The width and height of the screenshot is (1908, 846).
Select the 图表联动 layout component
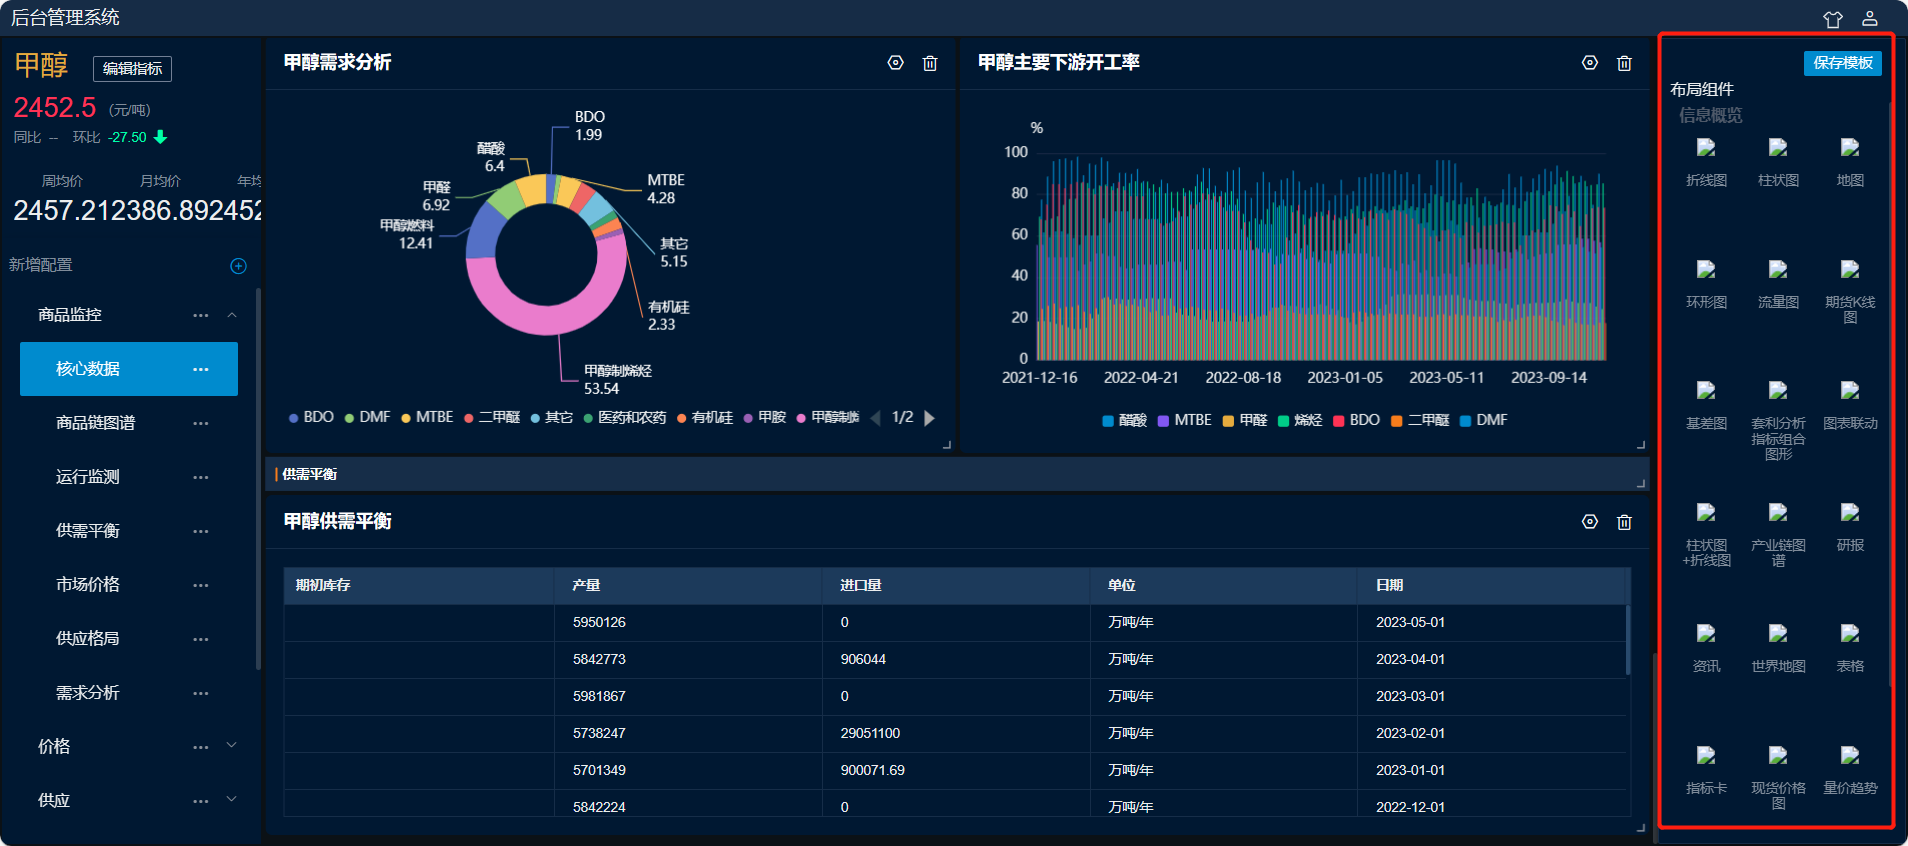1850,406
